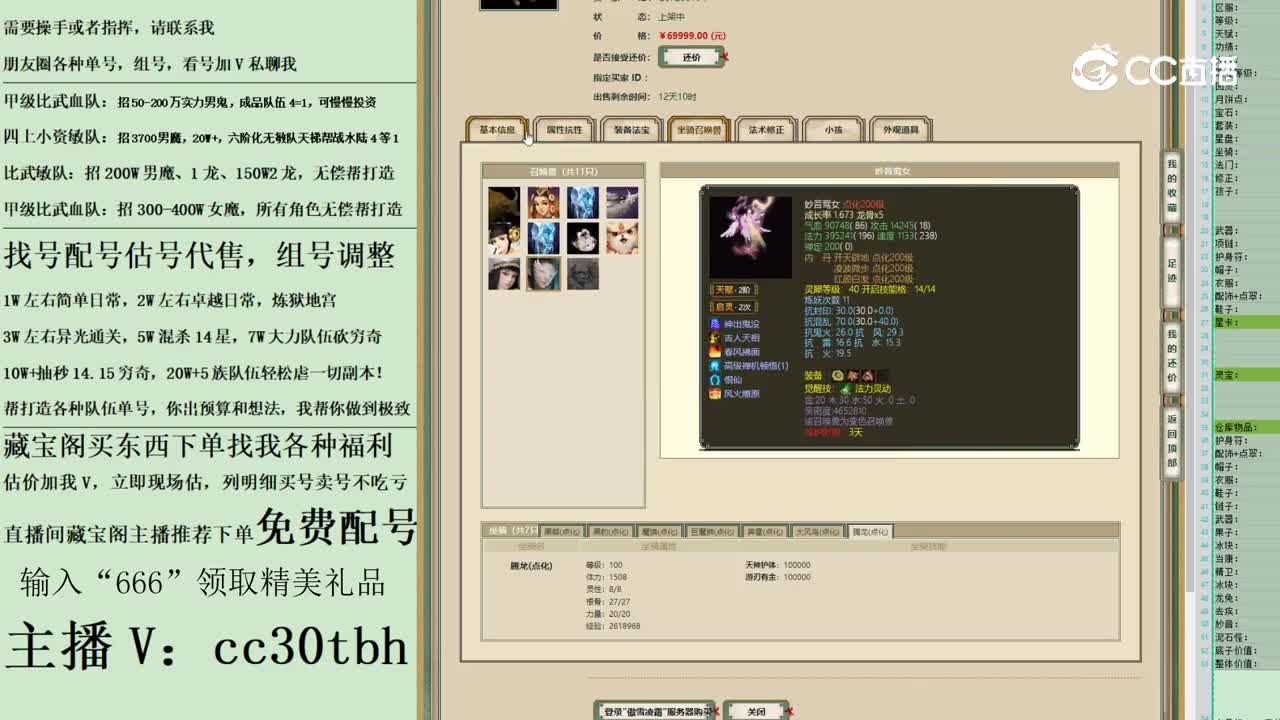Click the 整体价值 row in right panel

click(1246, 663)
